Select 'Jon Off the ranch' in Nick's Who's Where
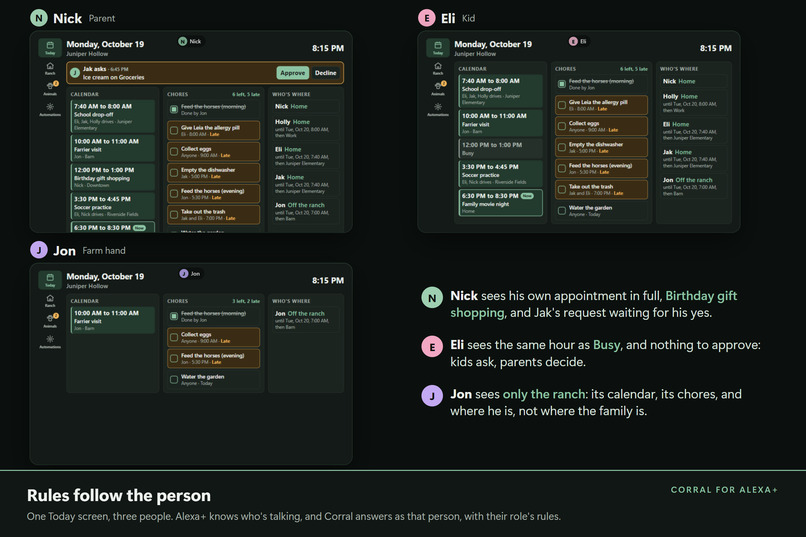Viewport: 806px width, 537px height. click(x=306, y=212)
